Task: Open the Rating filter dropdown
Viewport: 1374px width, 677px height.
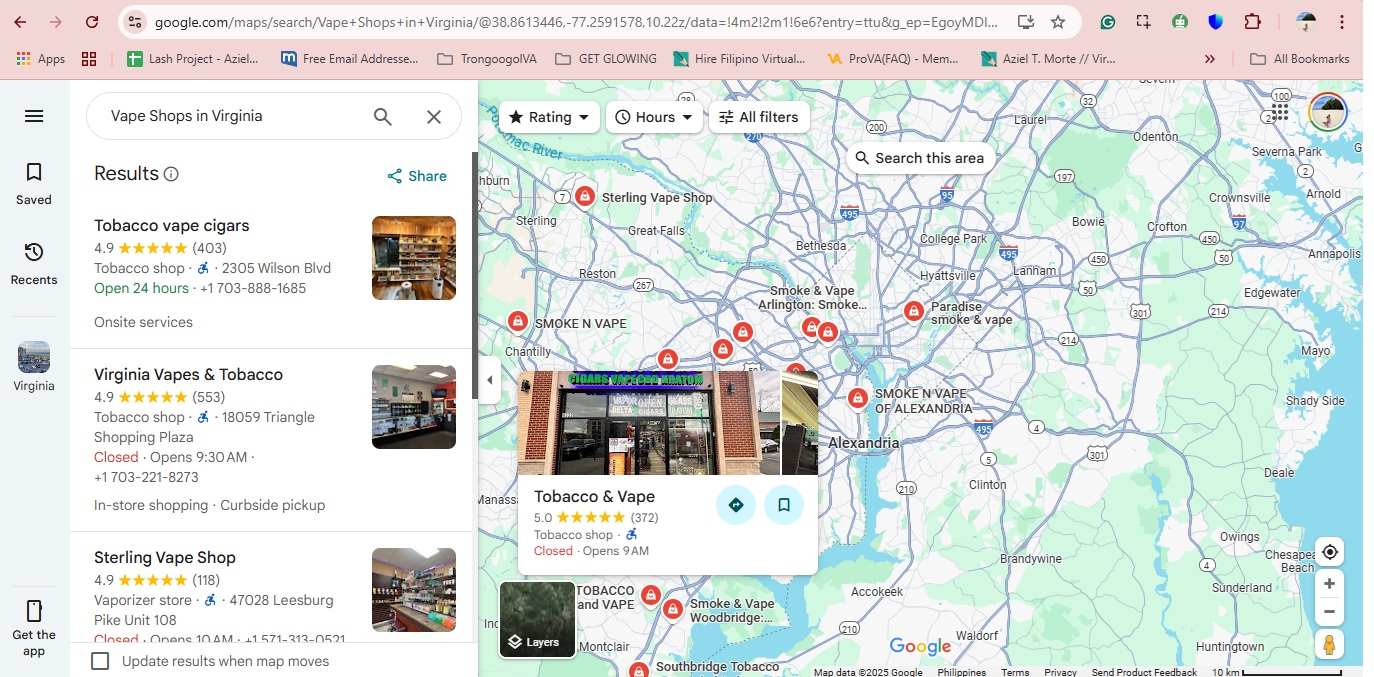Action: point(549,117)
